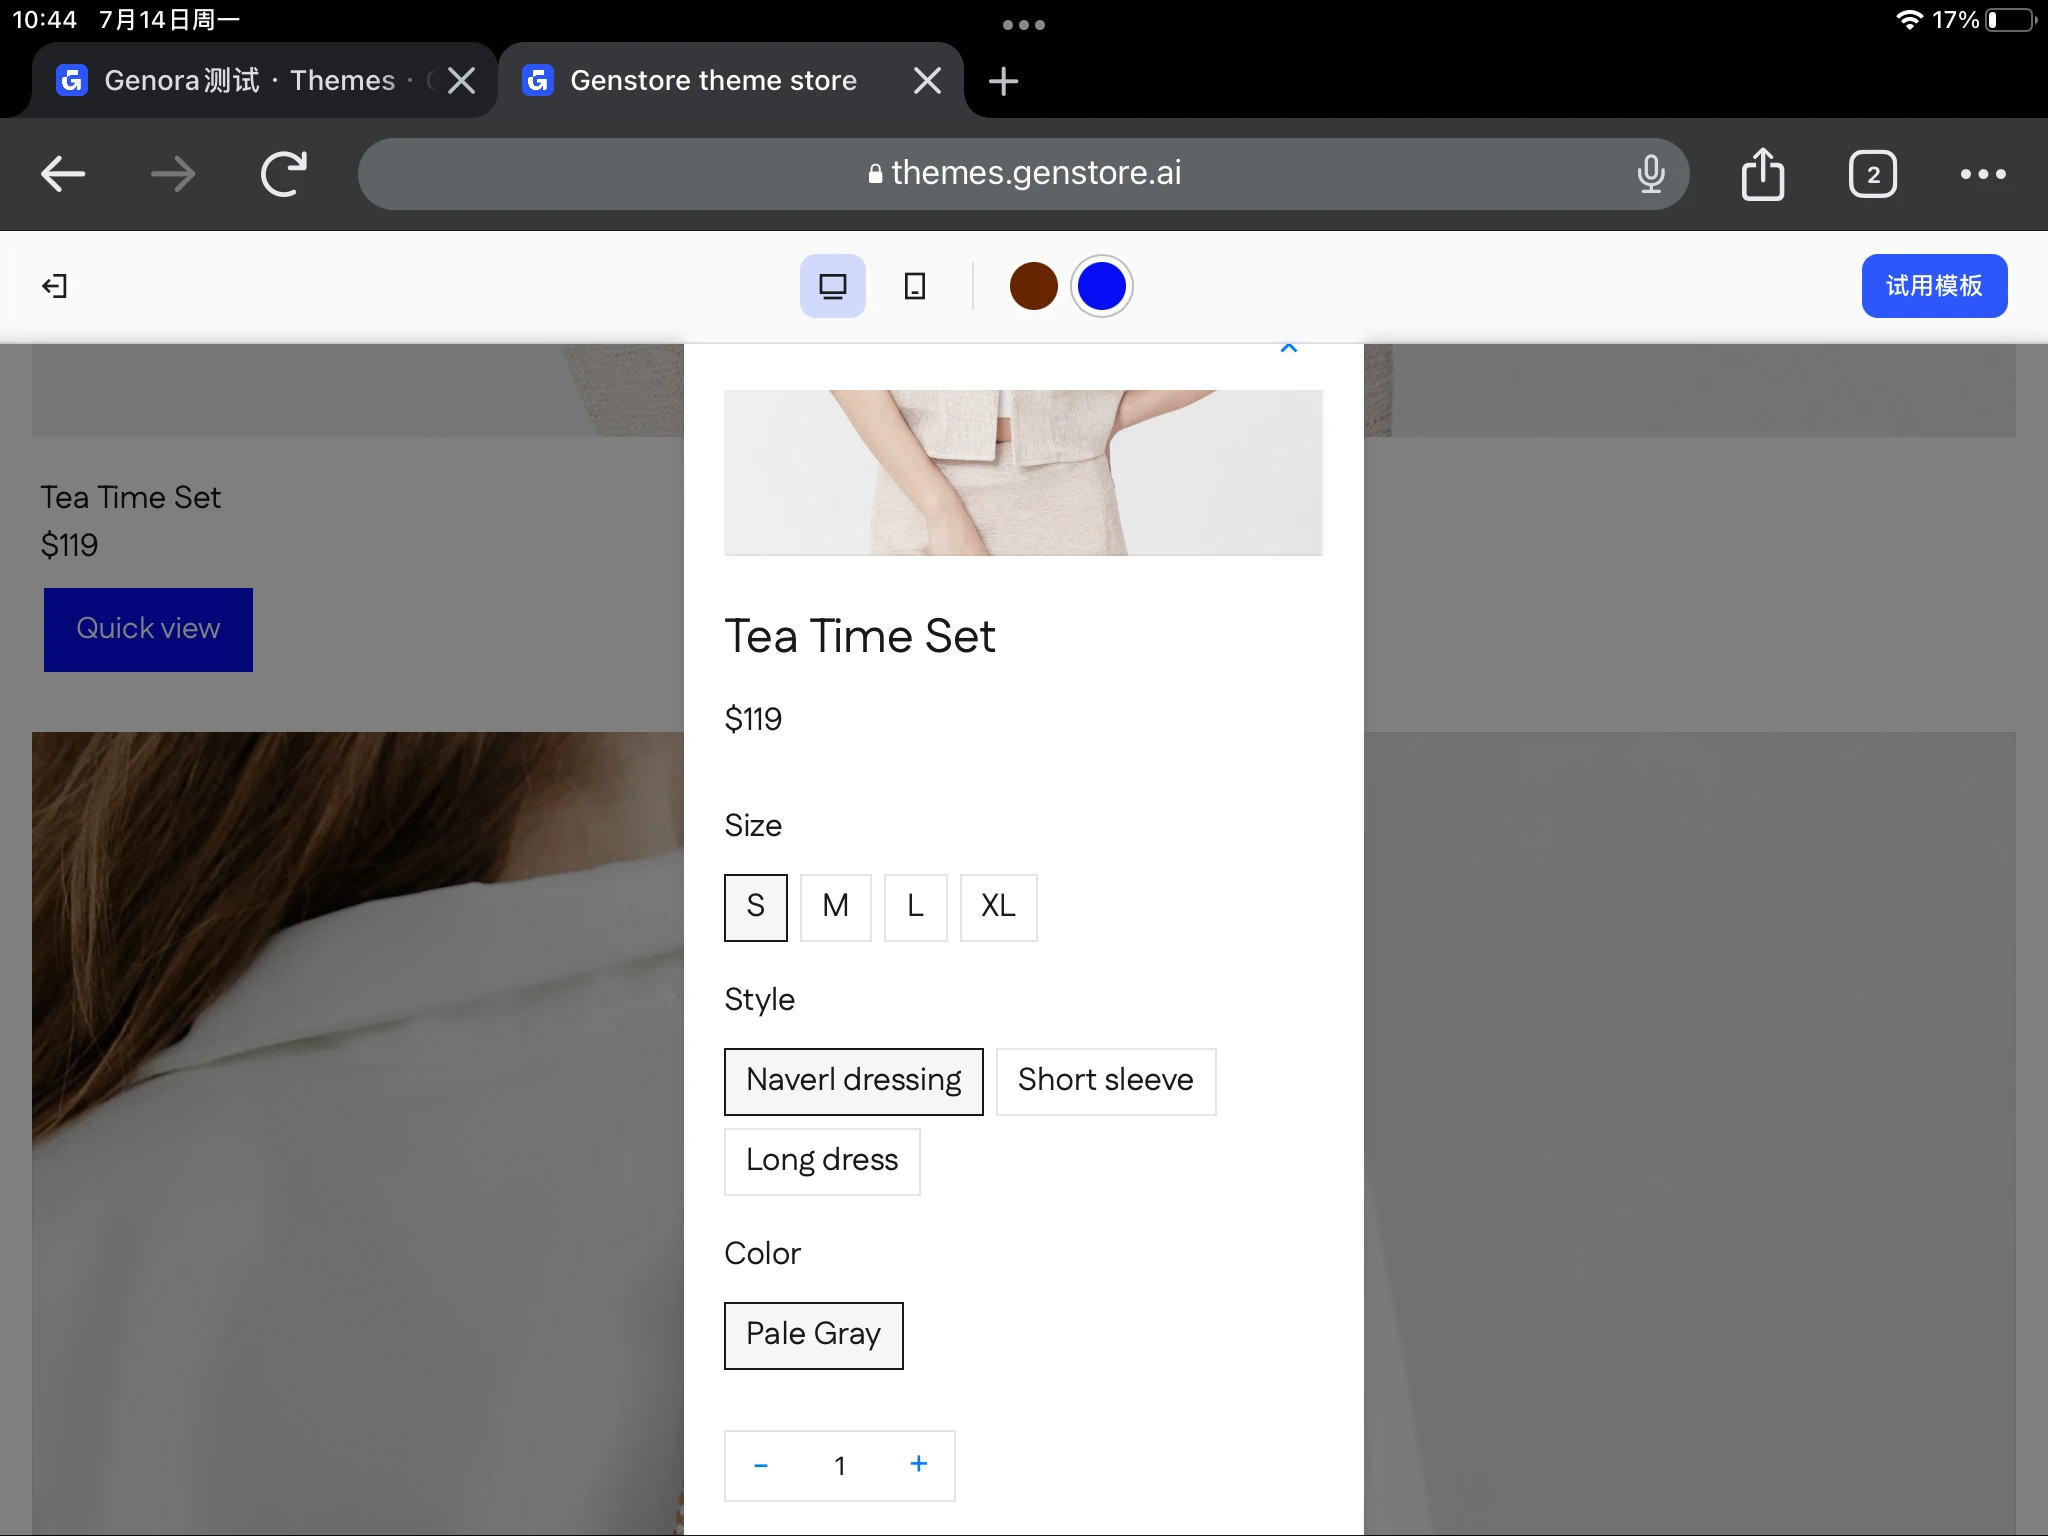Select size M option
Viewport: 2048px width, 1536px height.
click(x=835, y=907)
